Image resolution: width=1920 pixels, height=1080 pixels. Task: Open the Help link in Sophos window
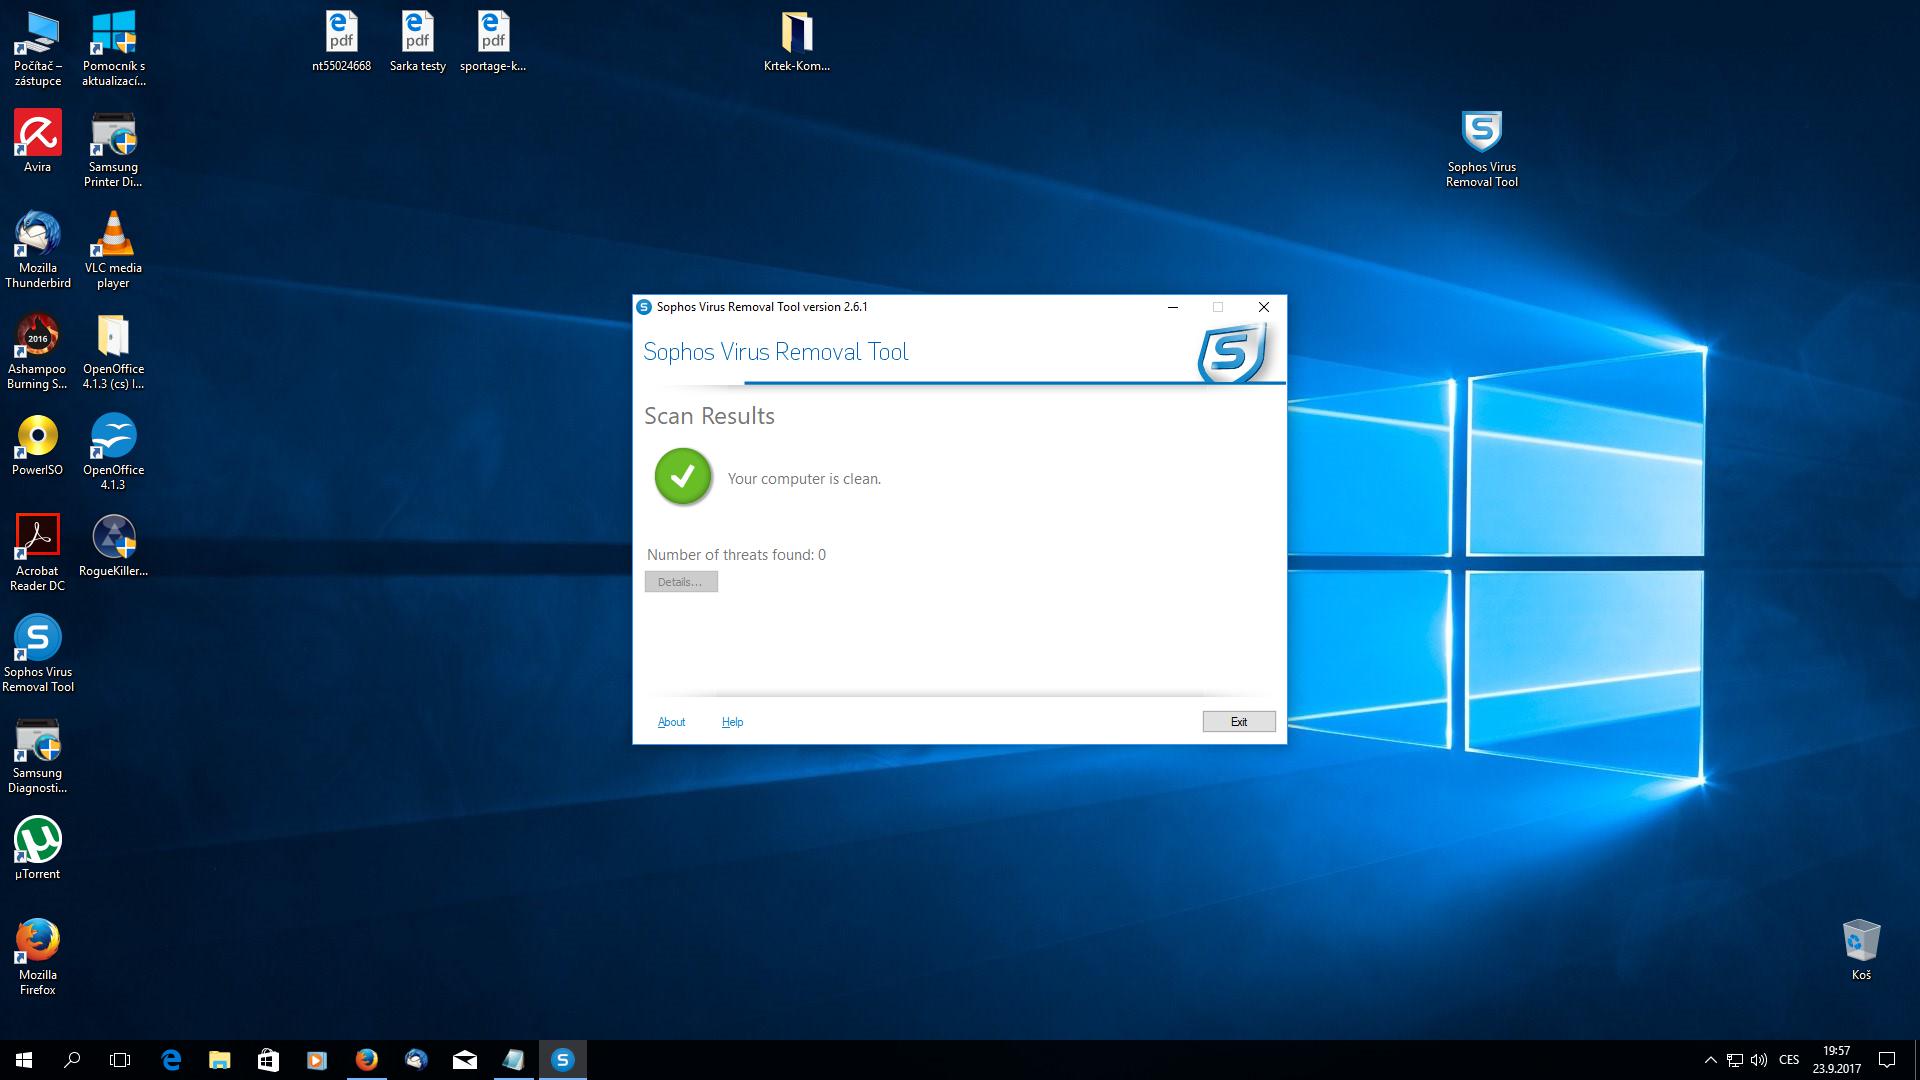732,722
